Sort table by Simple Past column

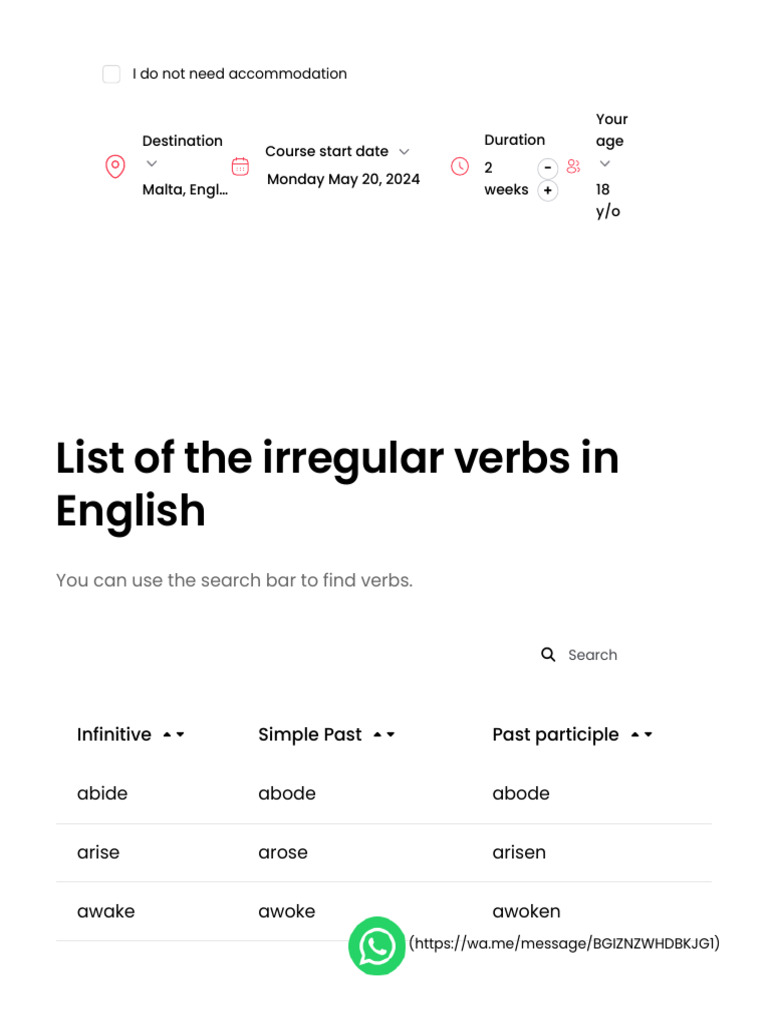(x=384, y=735)
